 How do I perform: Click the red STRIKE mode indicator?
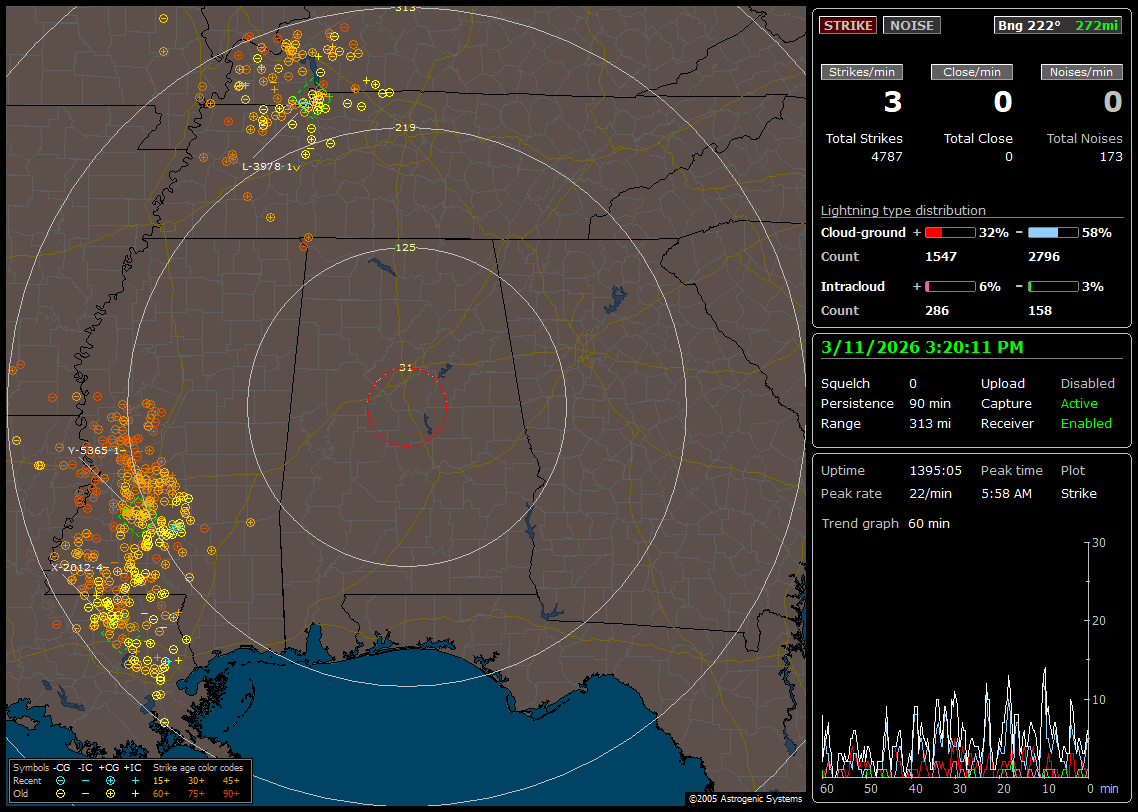click(848, 25)
